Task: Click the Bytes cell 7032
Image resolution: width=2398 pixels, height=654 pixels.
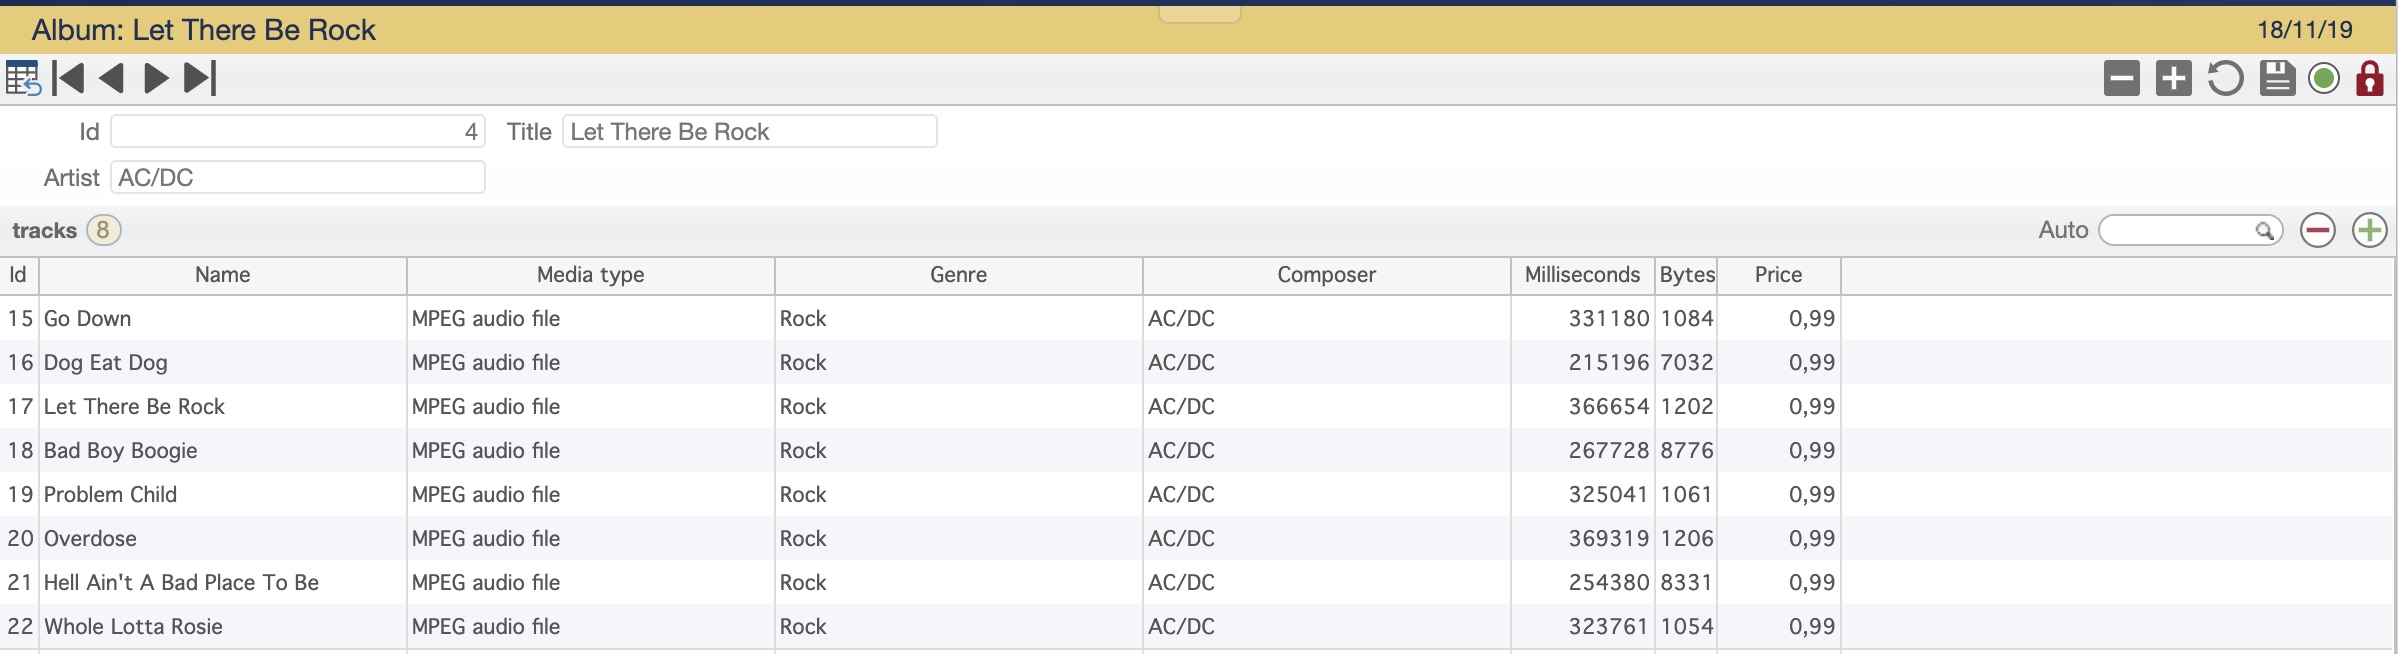Action: (x=1687, y=362)
